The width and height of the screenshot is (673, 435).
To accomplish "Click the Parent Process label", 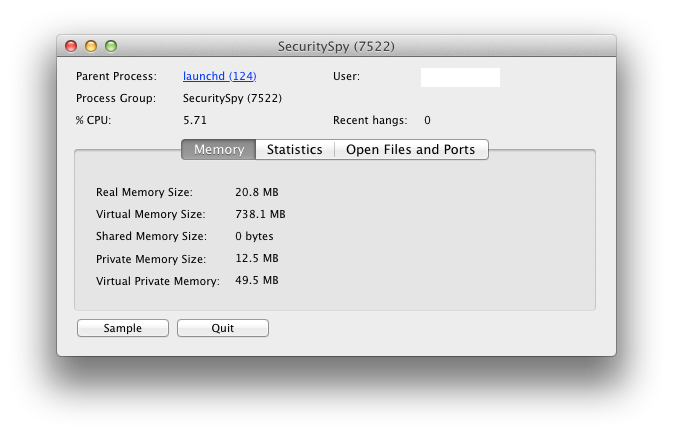I will 116,76.
